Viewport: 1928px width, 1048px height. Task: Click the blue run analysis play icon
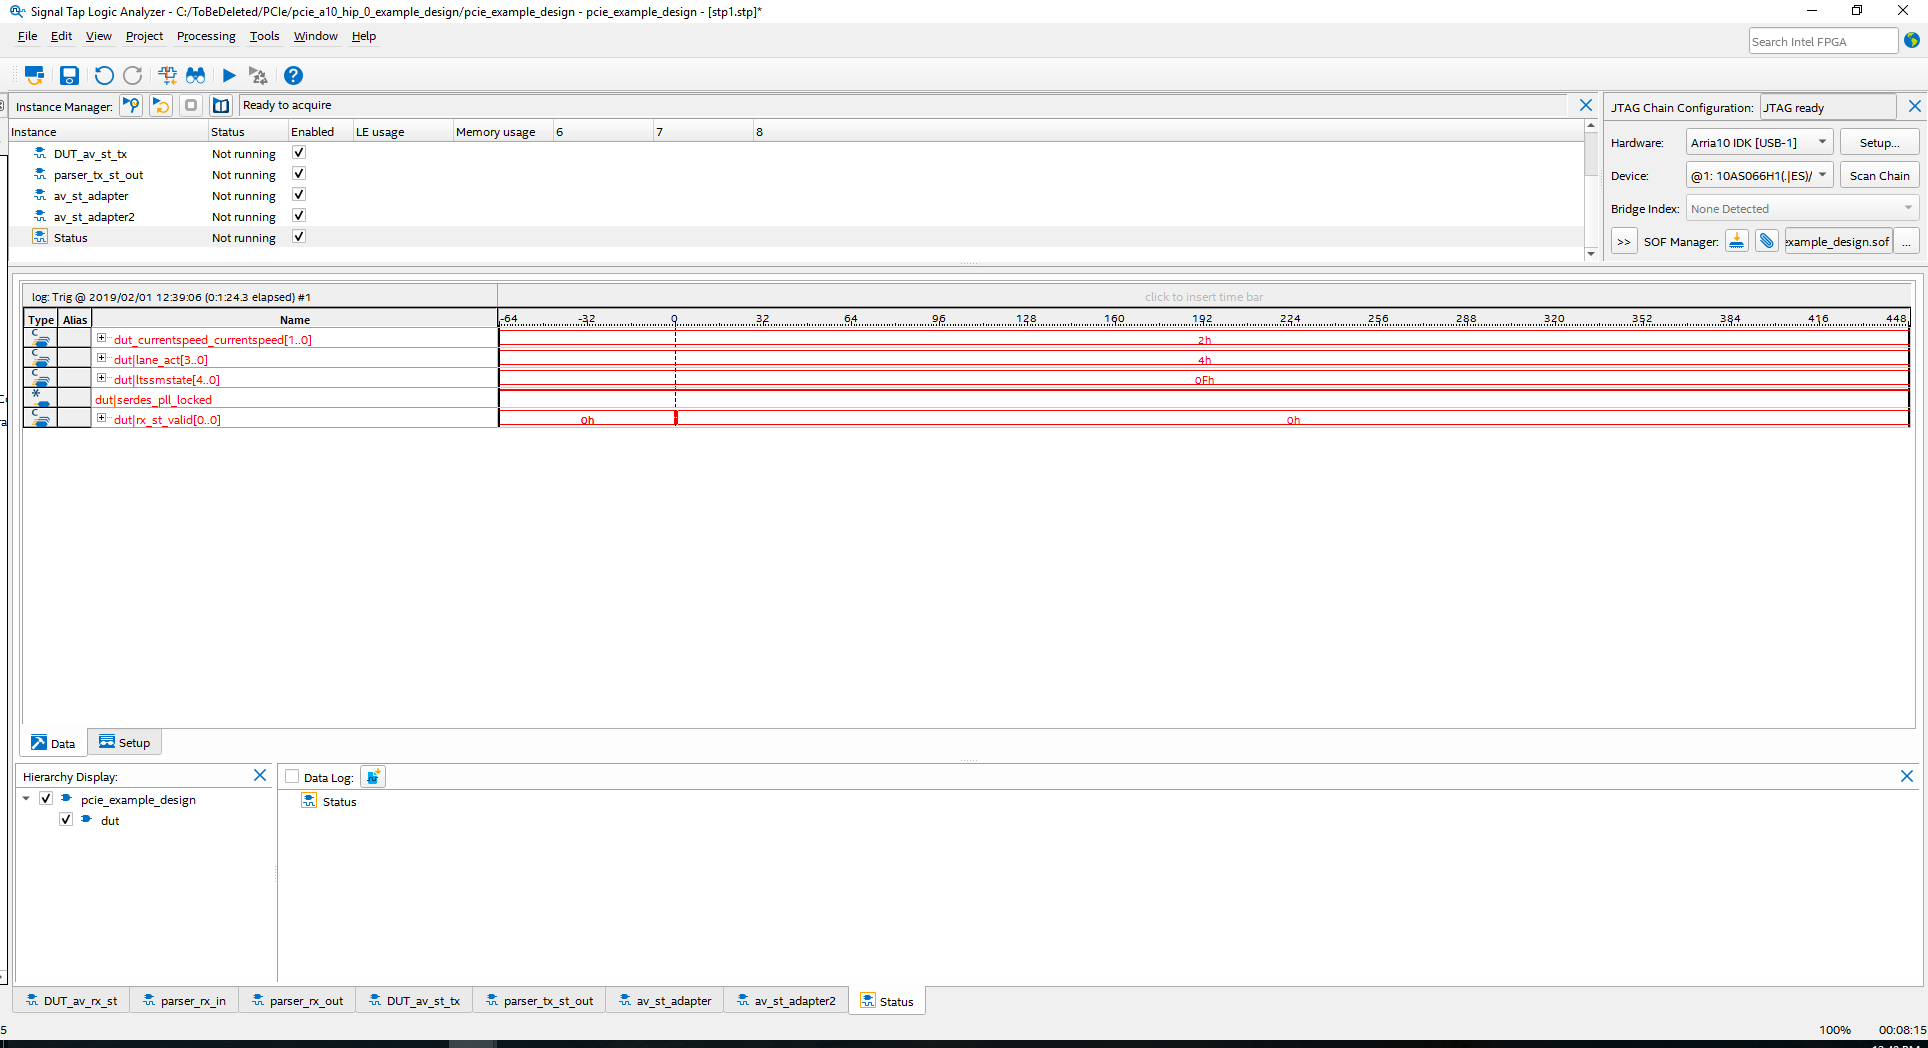pos(229,75)
